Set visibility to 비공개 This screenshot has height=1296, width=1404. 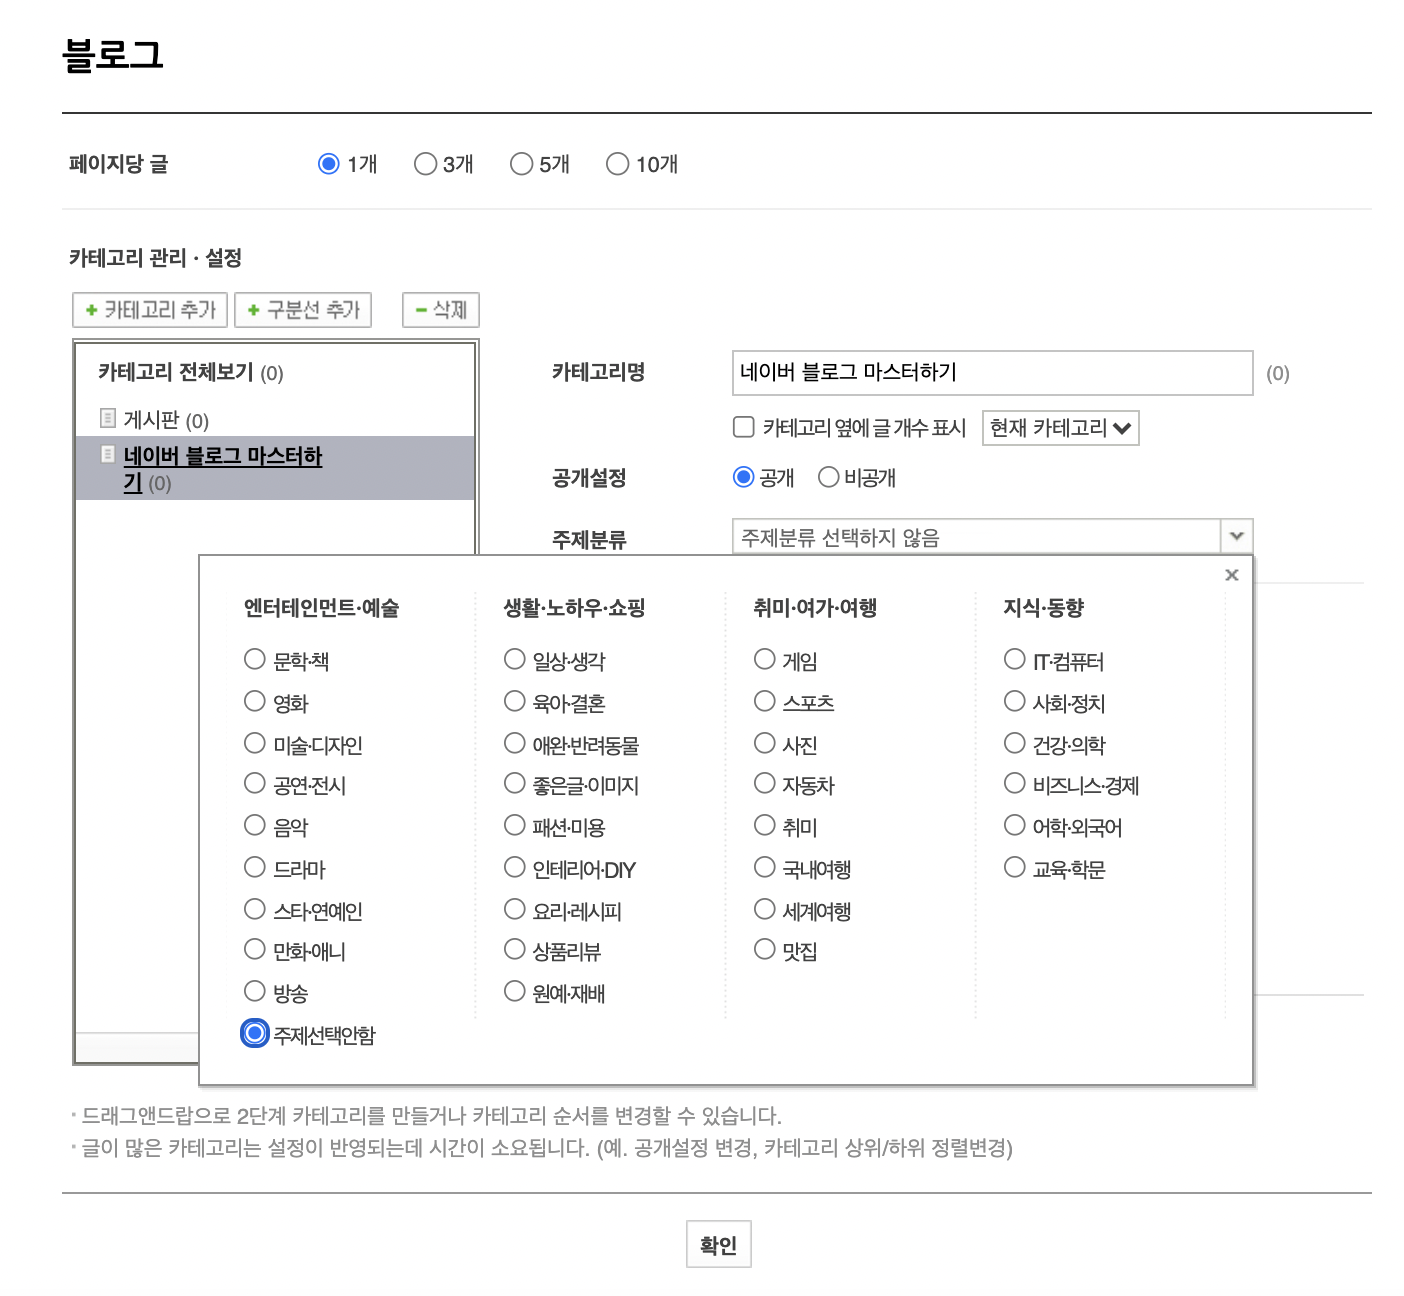(828, 477)
